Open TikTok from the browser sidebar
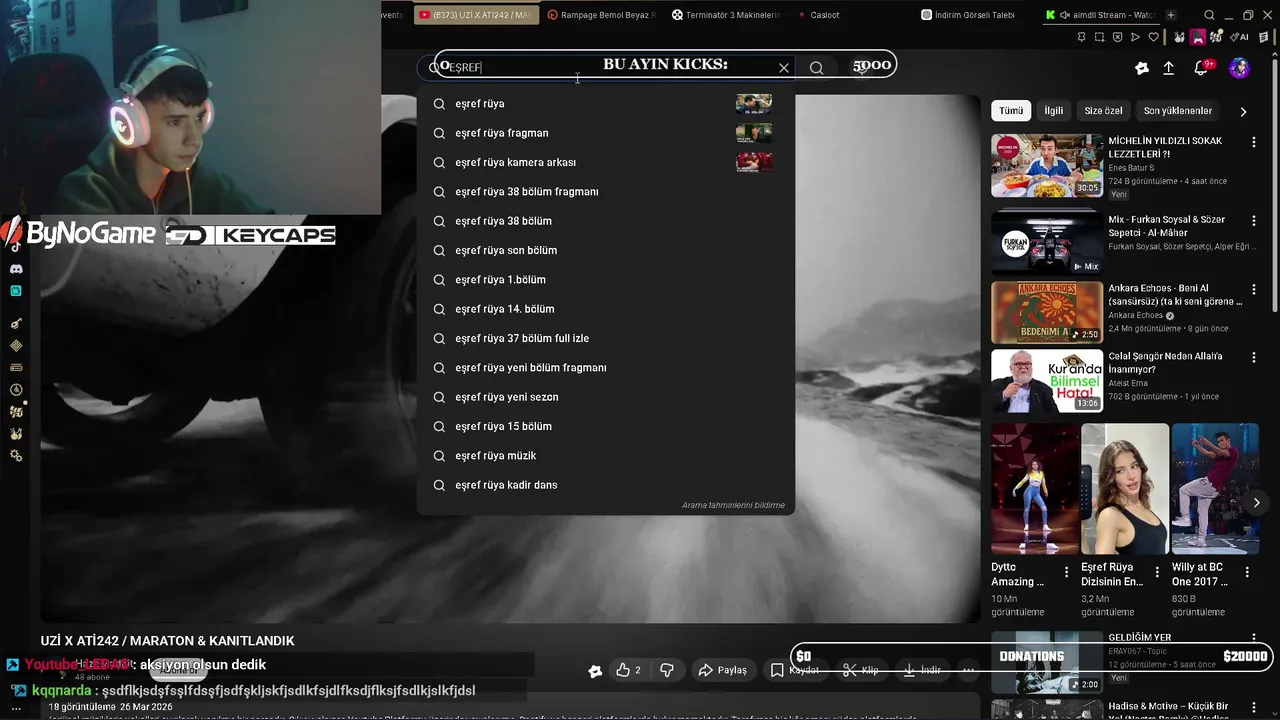The height and width of the screenshot is (720, 1280). 16,247
